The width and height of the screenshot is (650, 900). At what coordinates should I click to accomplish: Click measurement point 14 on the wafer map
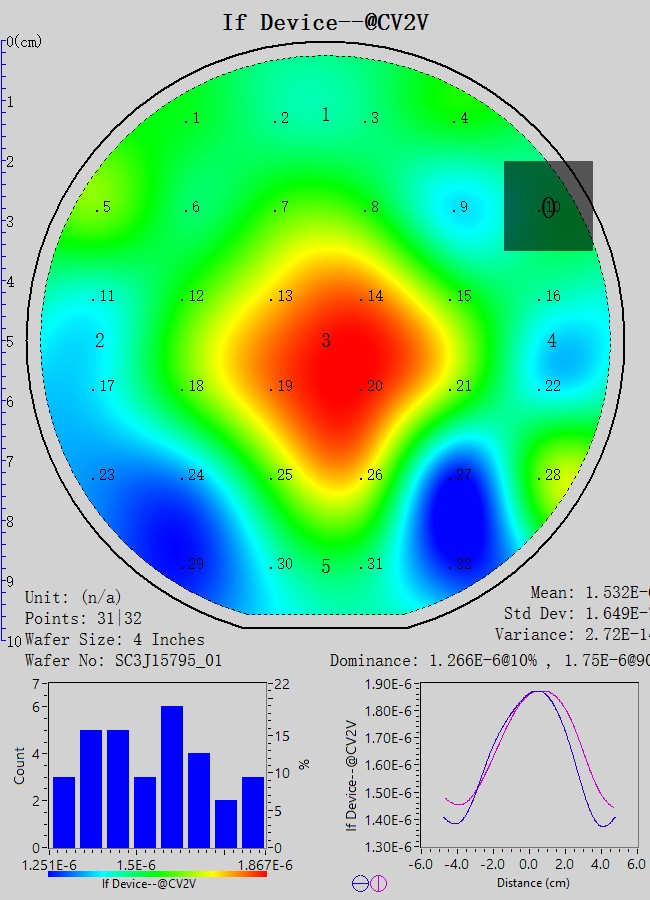371,297
